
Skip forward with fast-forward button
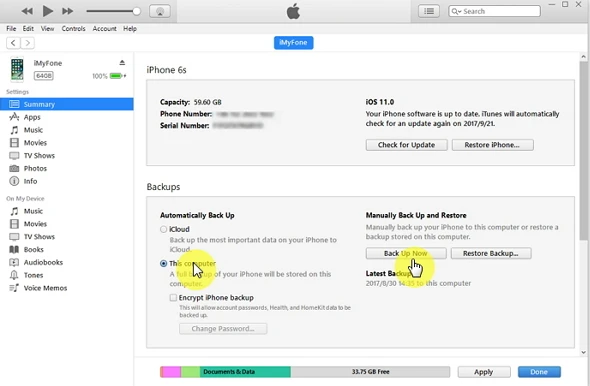pos(68,11)
